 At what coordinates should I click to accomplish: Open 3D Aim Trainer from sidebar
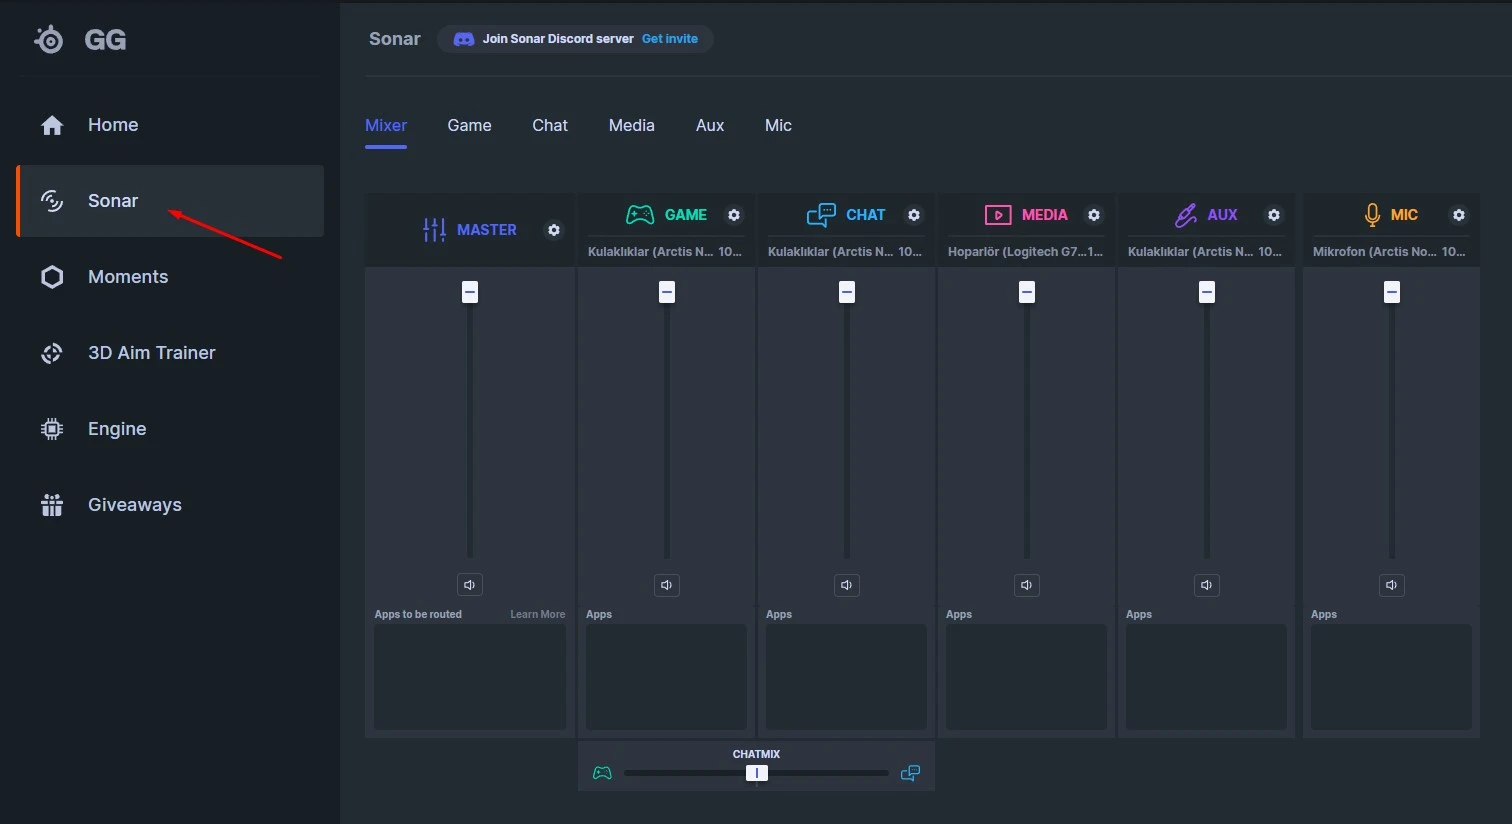coord(170,353)
